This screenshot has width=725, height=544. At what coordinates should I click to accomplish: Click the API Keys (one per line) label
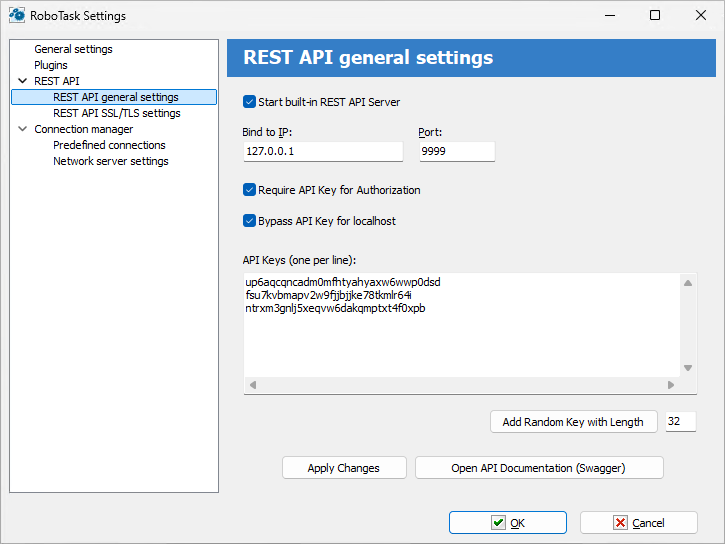(x=299, y=260)
